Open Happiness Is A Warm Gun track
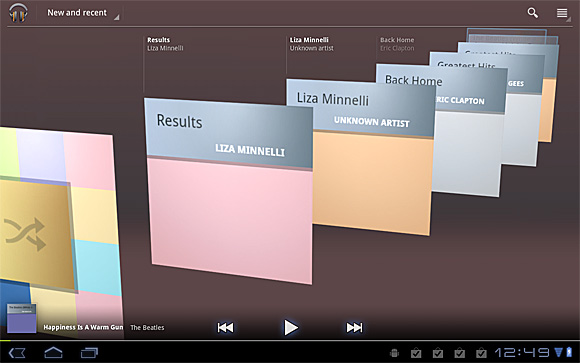 83,327
